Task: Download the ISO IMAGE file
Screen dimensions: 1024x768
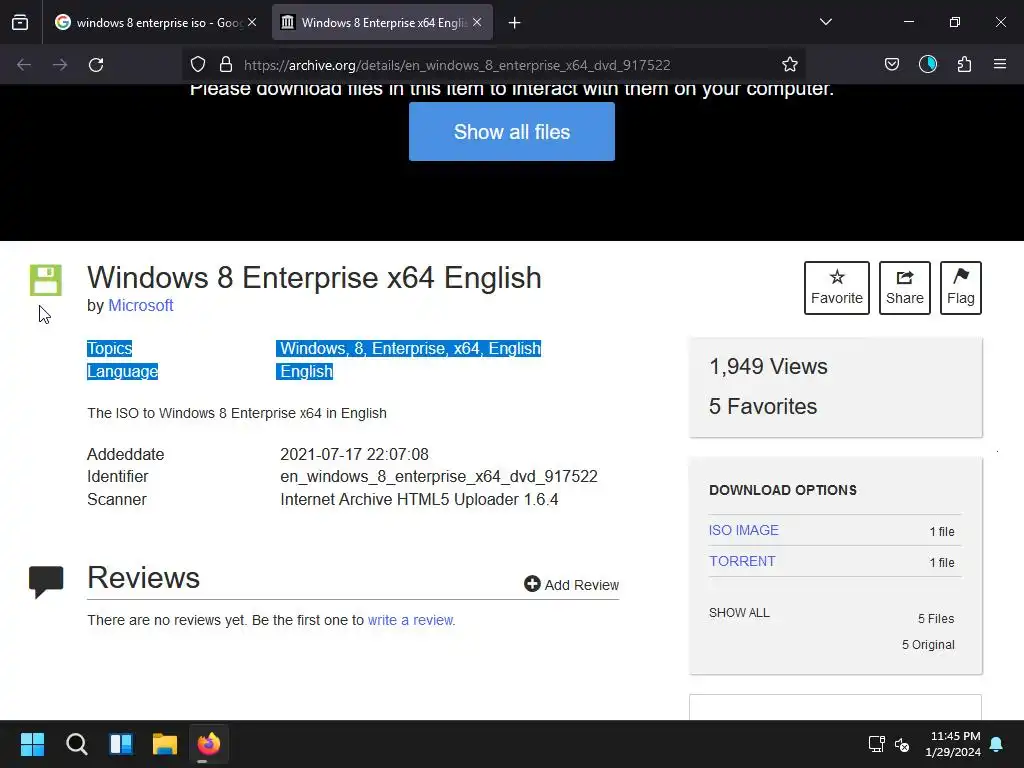Action: click(744, 530)
